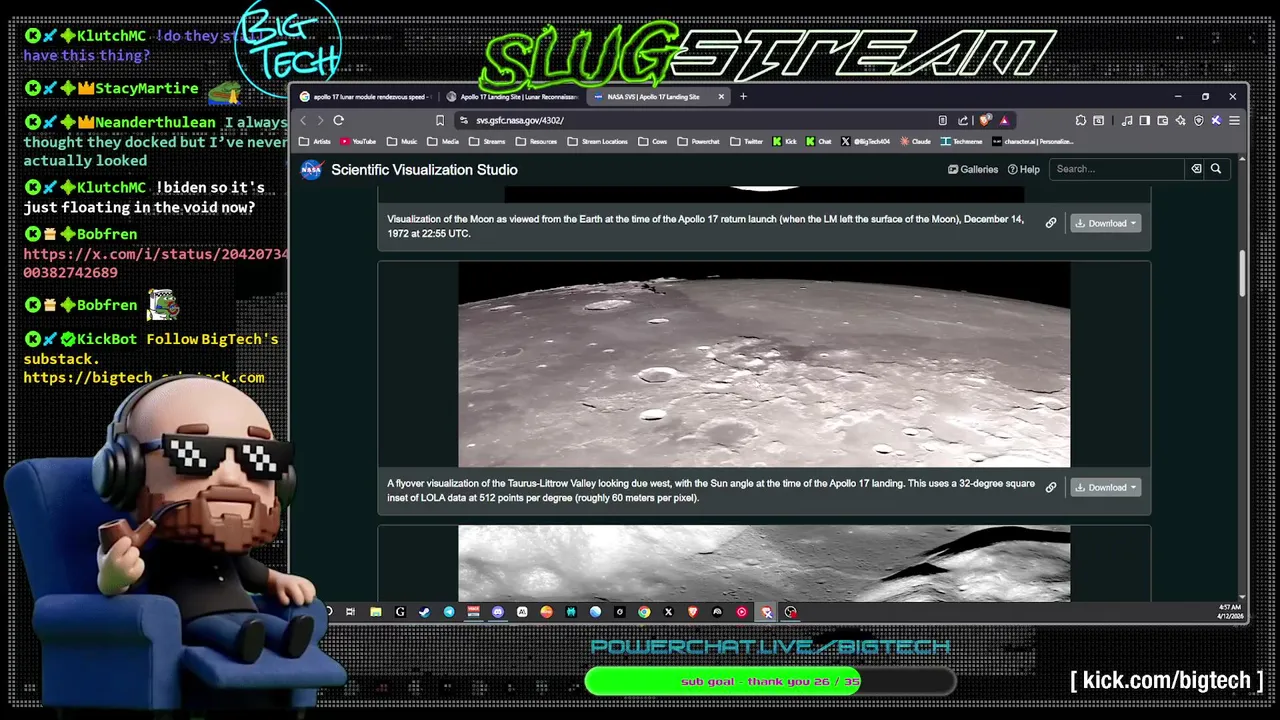Click the NASA logo on the page
Image resolution: width=1280 pixels, height=720 pixels.
pos(312,170)
